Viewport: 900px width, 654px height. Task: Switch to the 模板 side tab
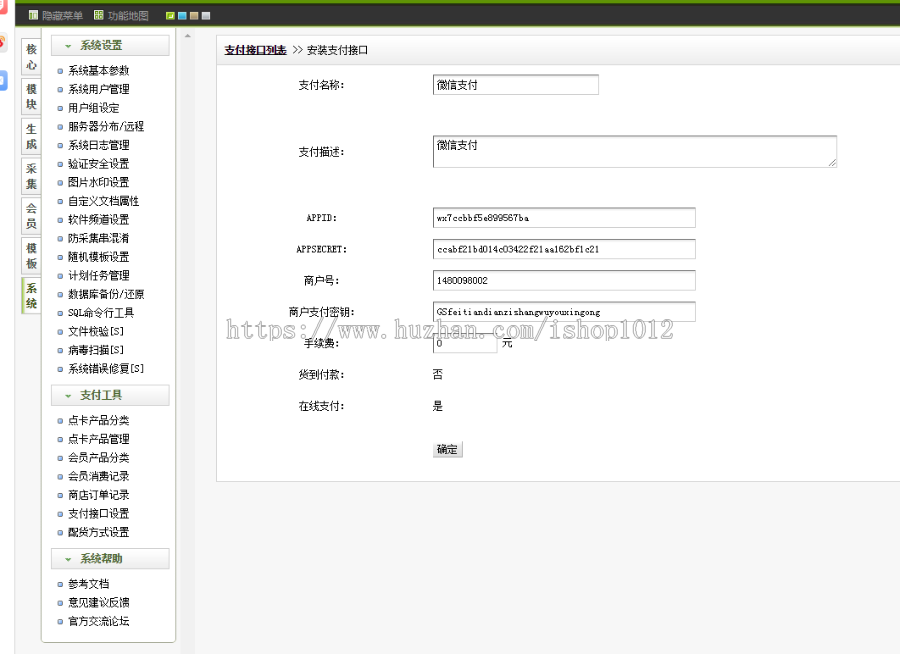click(x=31, y=256)
